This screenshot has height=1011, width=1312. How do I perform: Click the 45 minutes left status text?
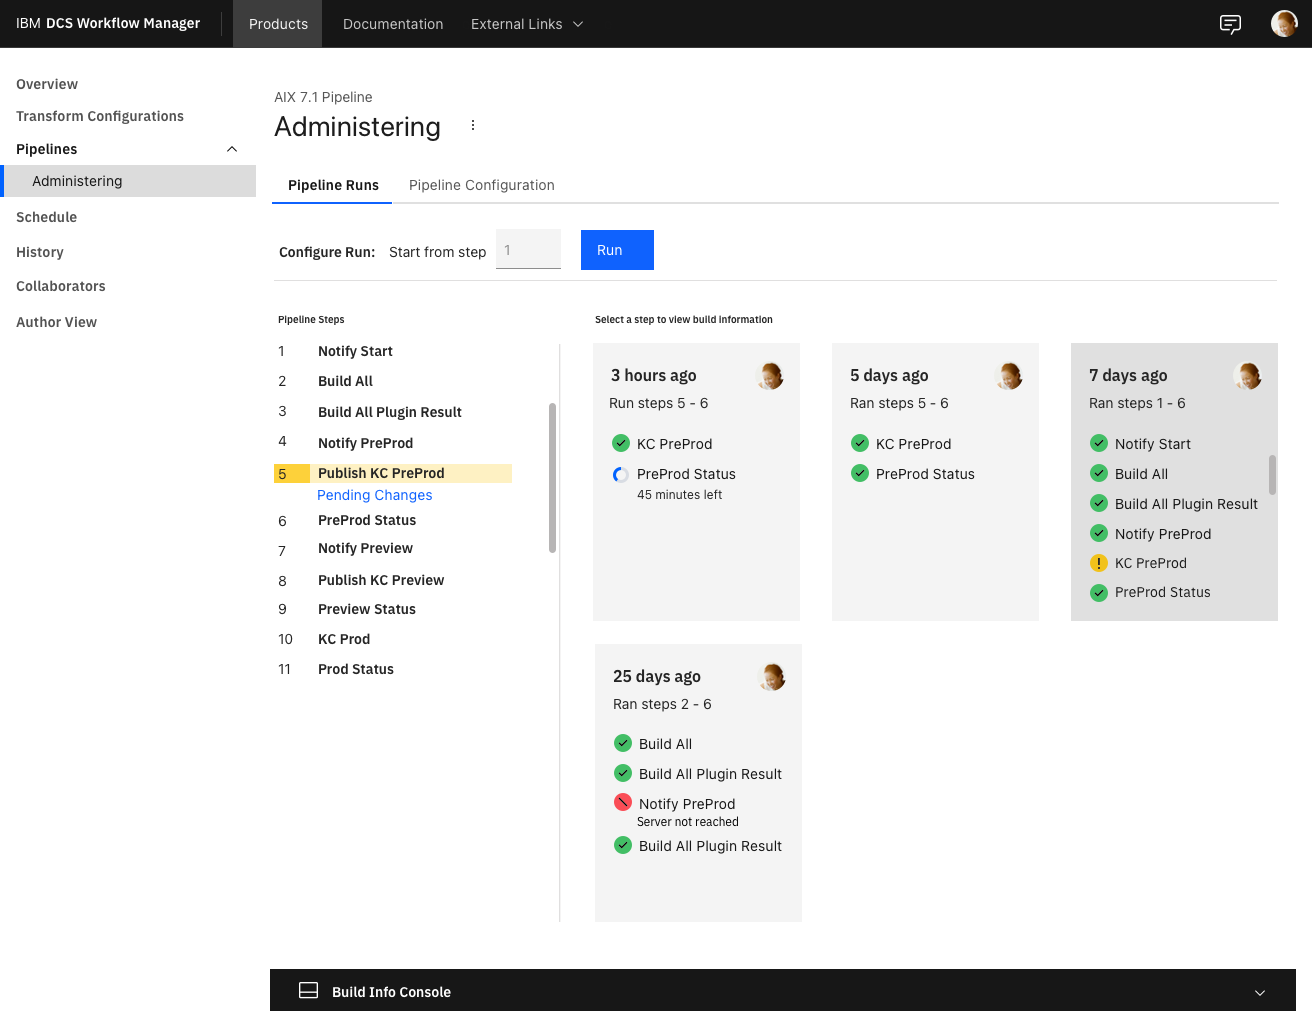[x=680, y=495]
